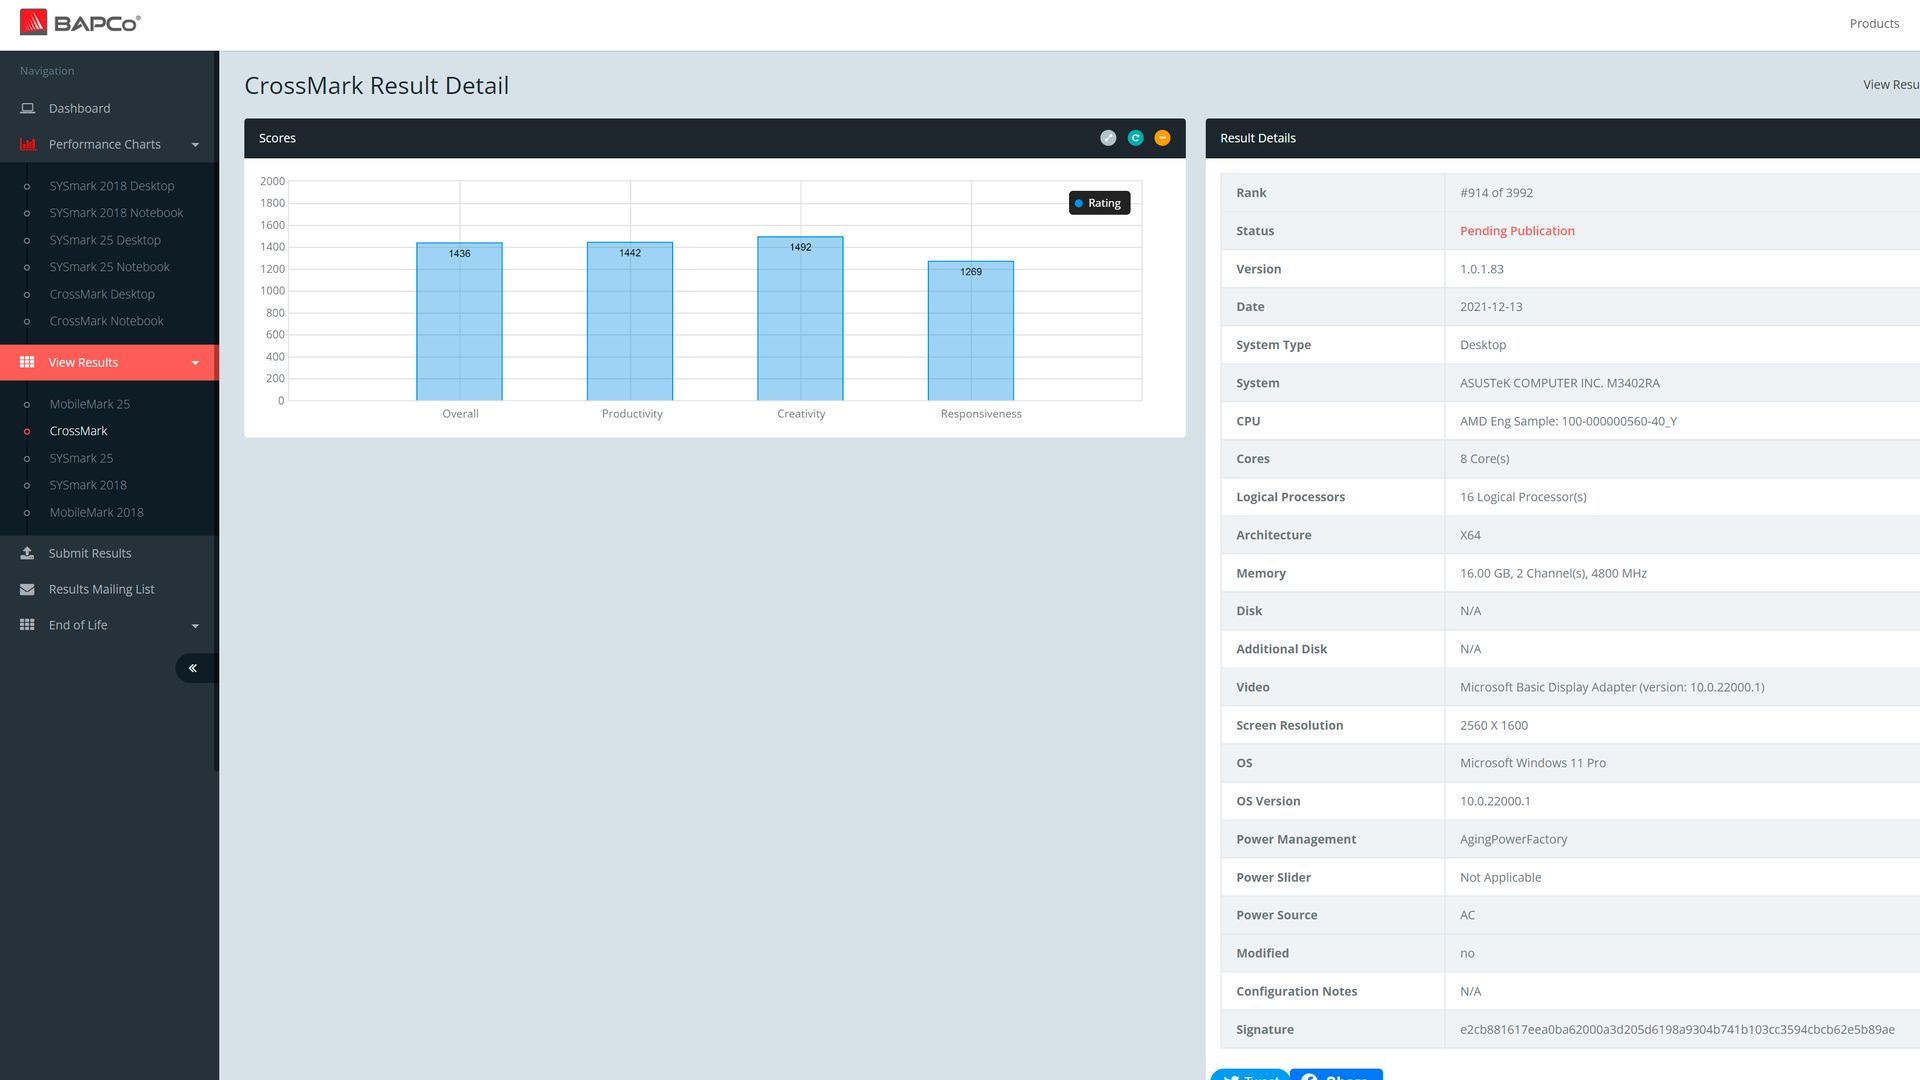Image resolution: width=1920 pixels, height=1080 pixels.
Task: Open SYSmark 25 Desktop charts
Action: pos(105,240)
